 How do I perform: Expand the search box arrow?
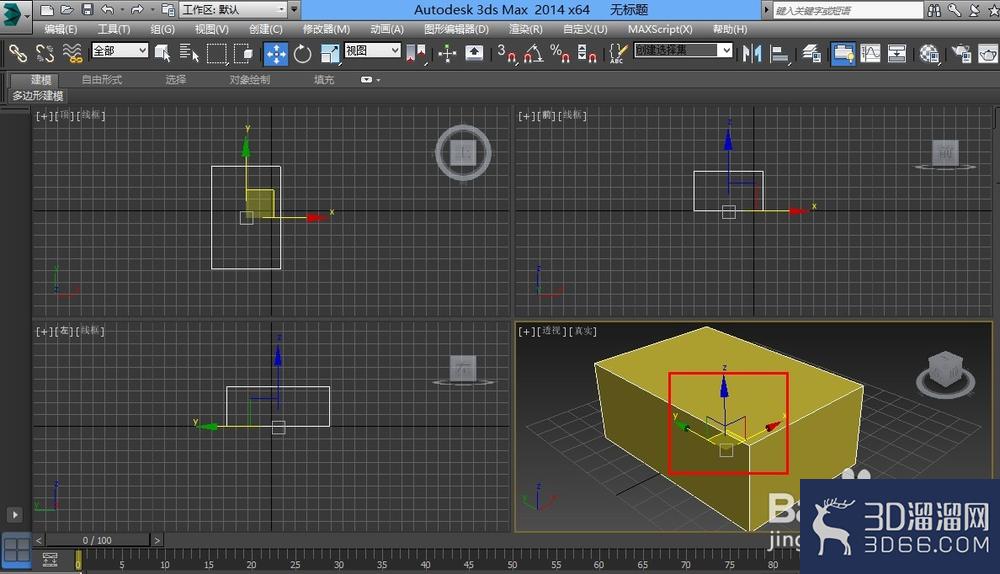767,10
